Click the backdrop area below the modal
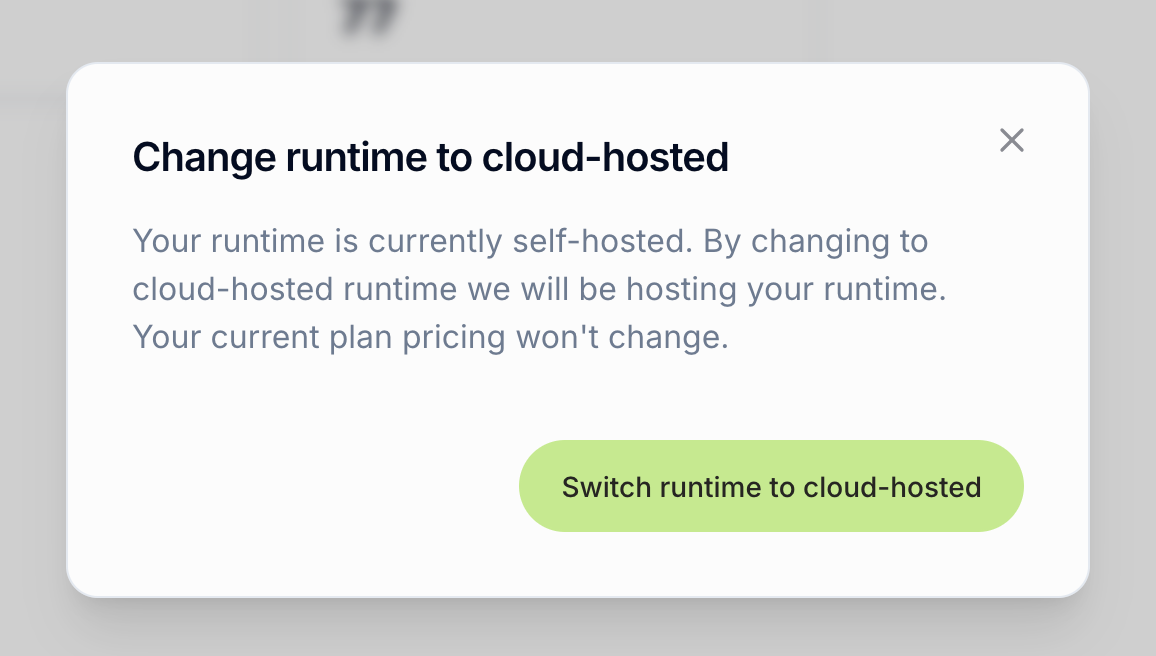This screenshot has height=656, width=1156. click(578, 630)
